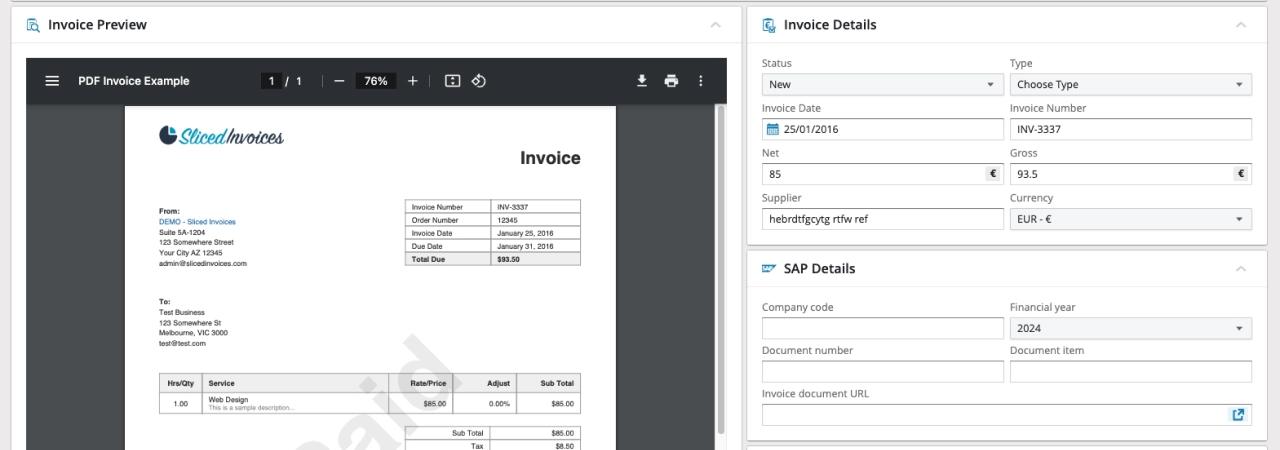Download the PDF invoice
Image resolution: width=1280 pixels, height=450 pixels.
[x=642, y=81]
